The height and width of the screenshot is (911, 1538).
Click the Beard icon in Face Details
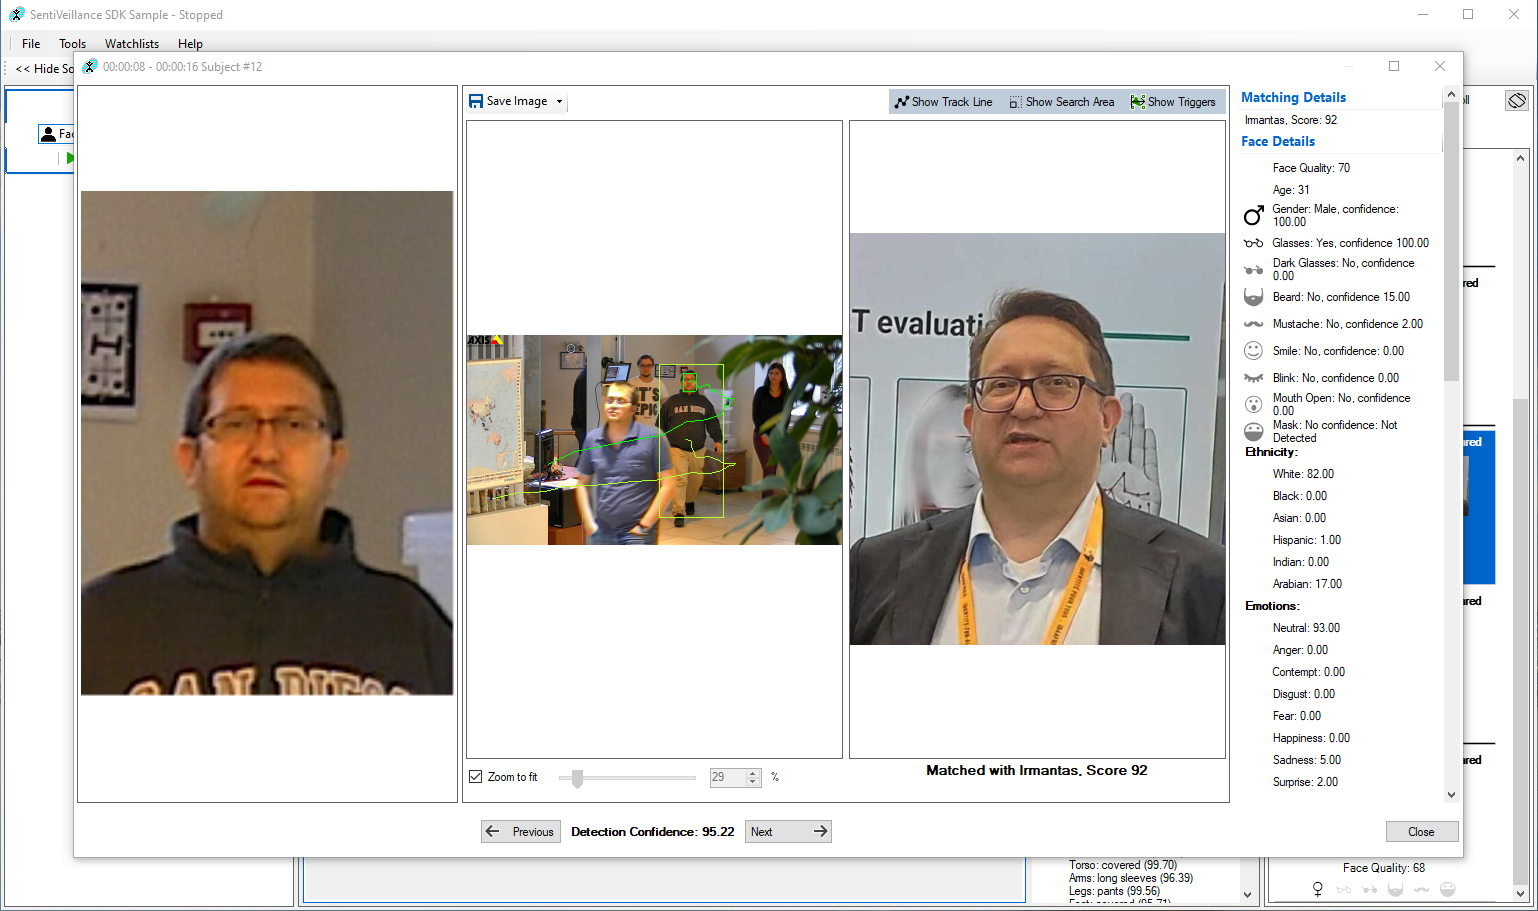coord(1254,297)
